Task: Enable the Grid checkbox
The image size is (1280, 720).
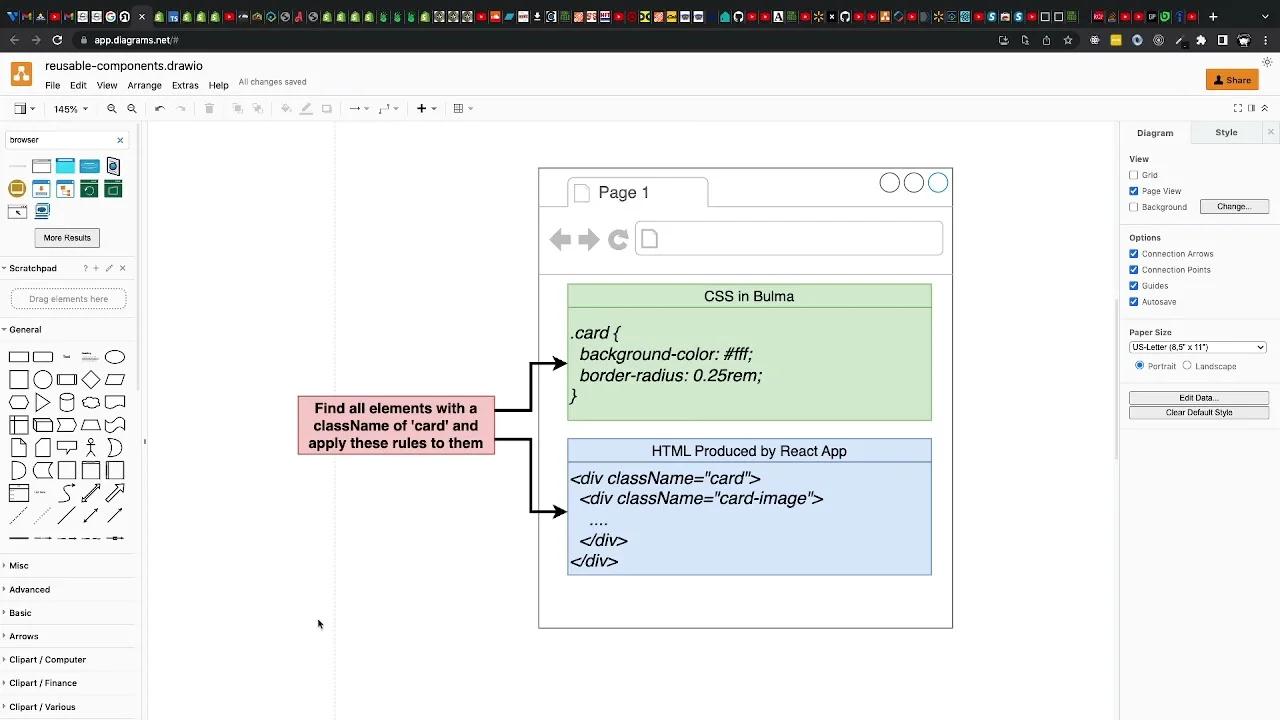Action: 1135,174
